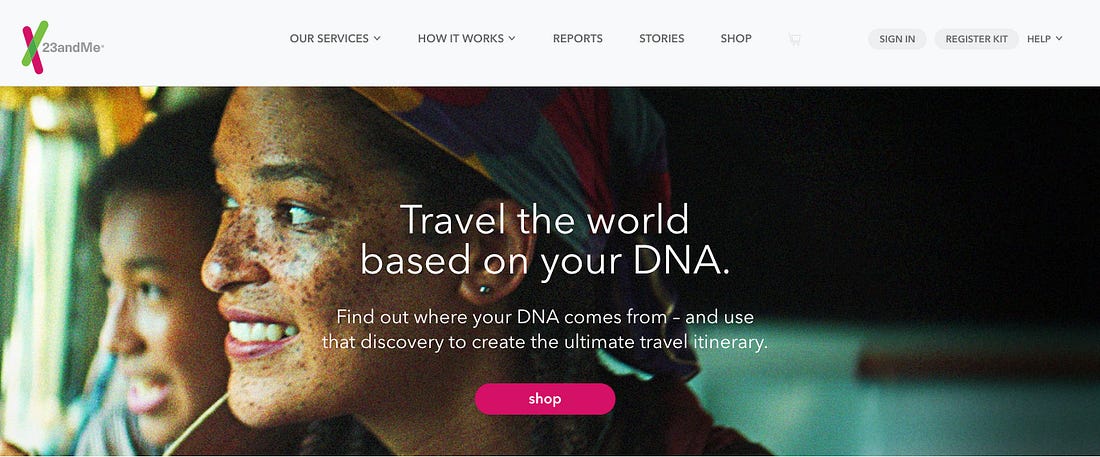
Task: Select Shop in the navigation bar
Action: (736, 39)
